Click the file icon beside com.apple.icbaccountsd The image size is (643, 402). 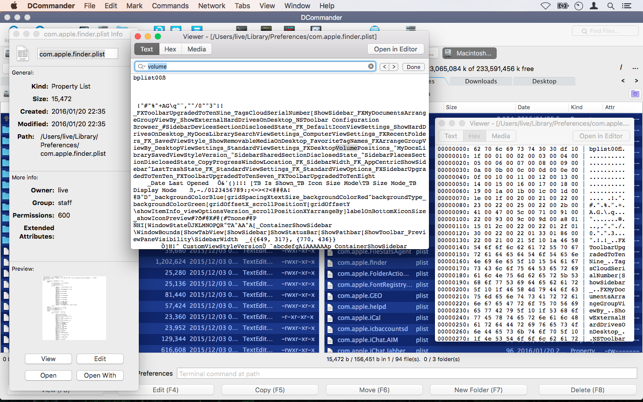[x=330, y=329]
